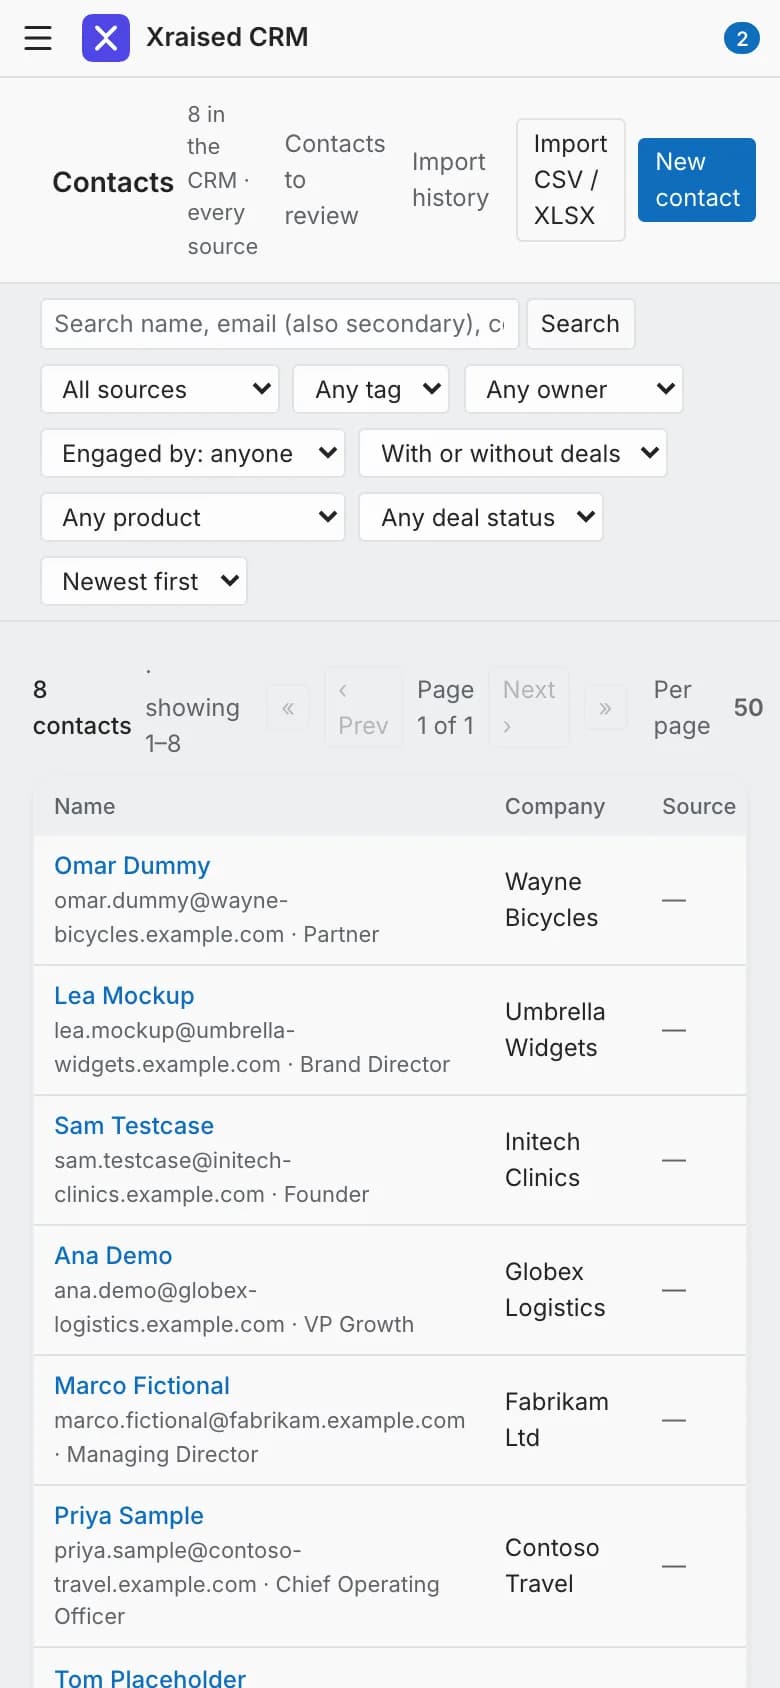Viewport: 780px width, 1688px height.
Task: Click Page 1 of 1 indicator
Action: click(446, 708)
